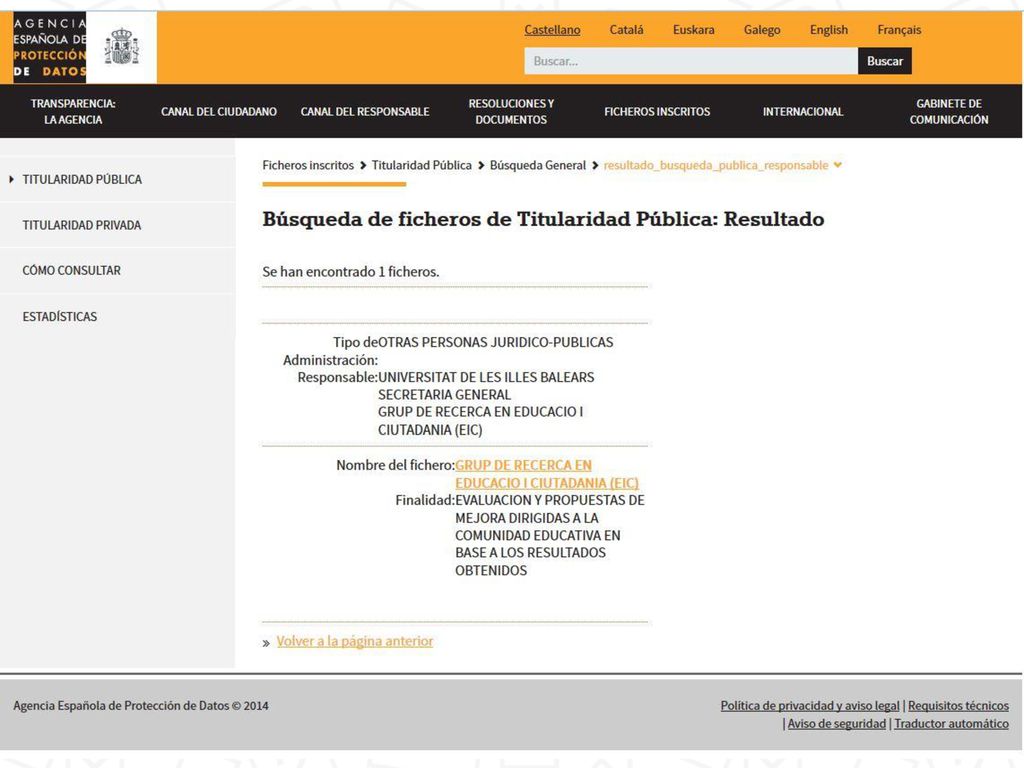Image resolution: width=1024 pixels, height=768 pixels.
Task: Click the 'Se han encontrado 1 ficheros.' text
Action: coord(351,272)
